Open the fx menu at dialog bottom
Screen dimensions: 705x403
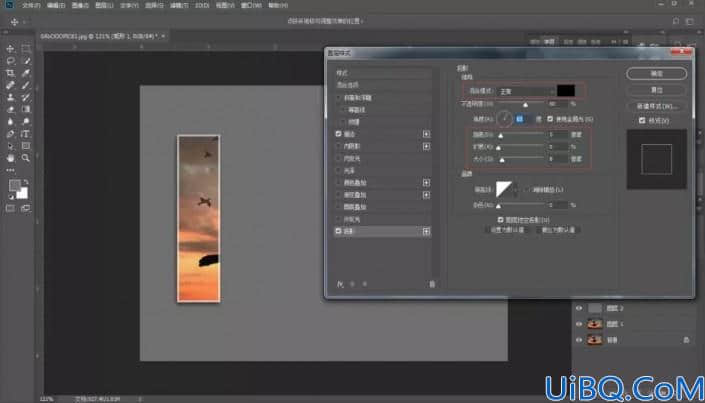(x=340, y=284)
